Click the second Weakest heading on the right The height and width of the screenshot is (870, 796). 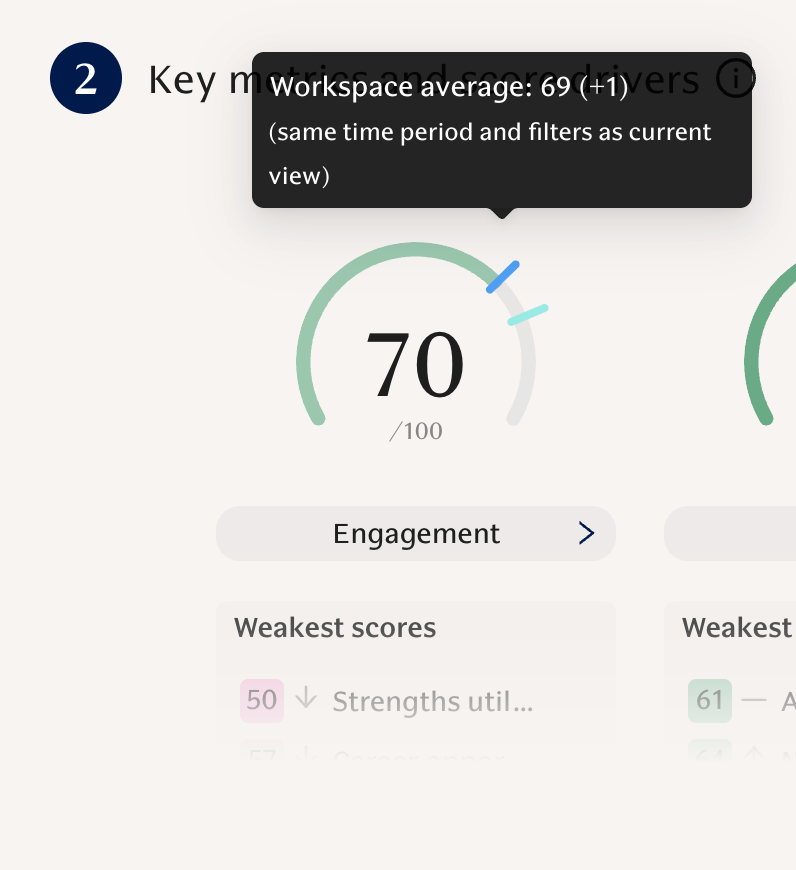pyautogui.click(x=737, y=628)
